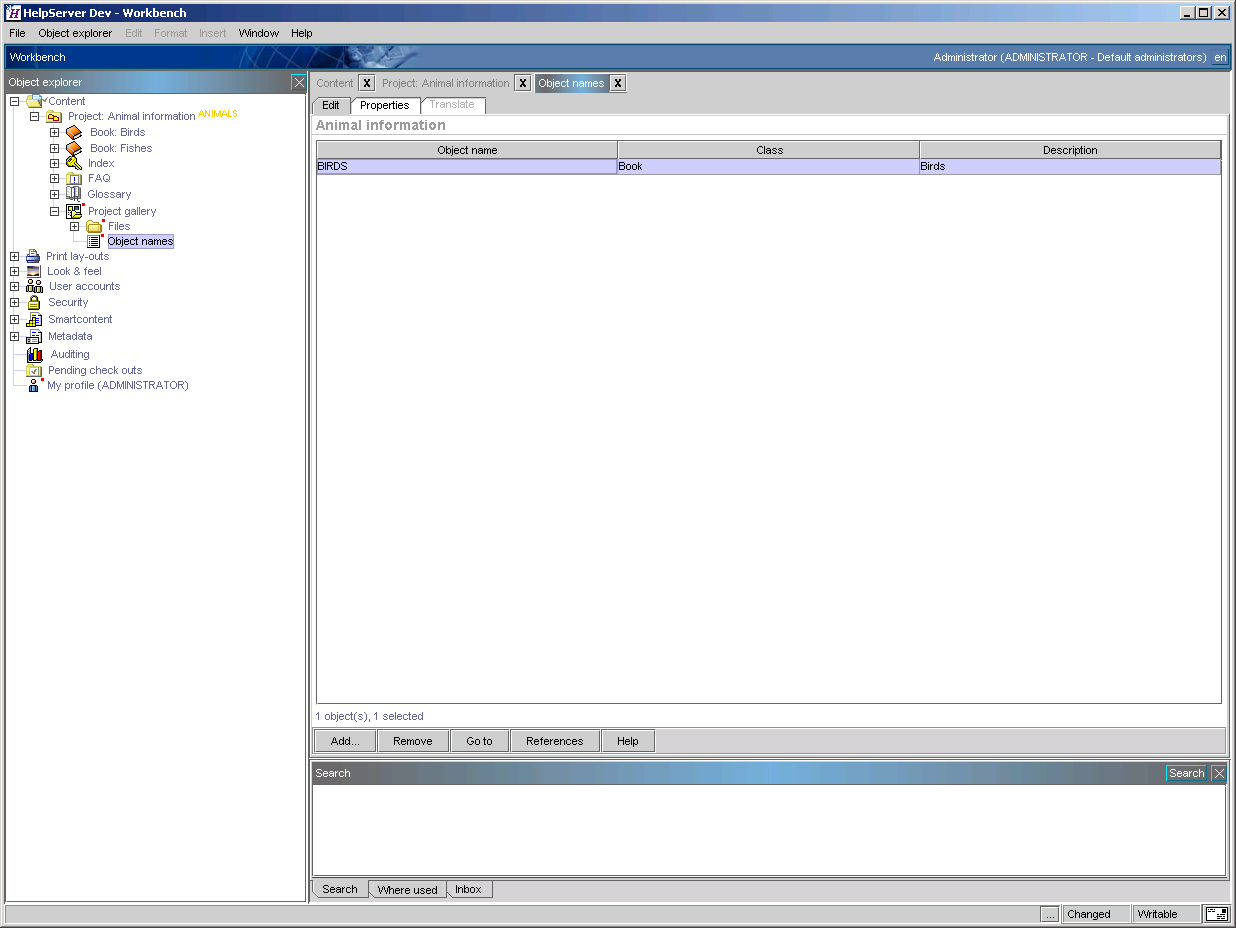This screenshot has height=928, width=1236.
Task: Click the Security padlock icon
Action: (x=34, y=302)
